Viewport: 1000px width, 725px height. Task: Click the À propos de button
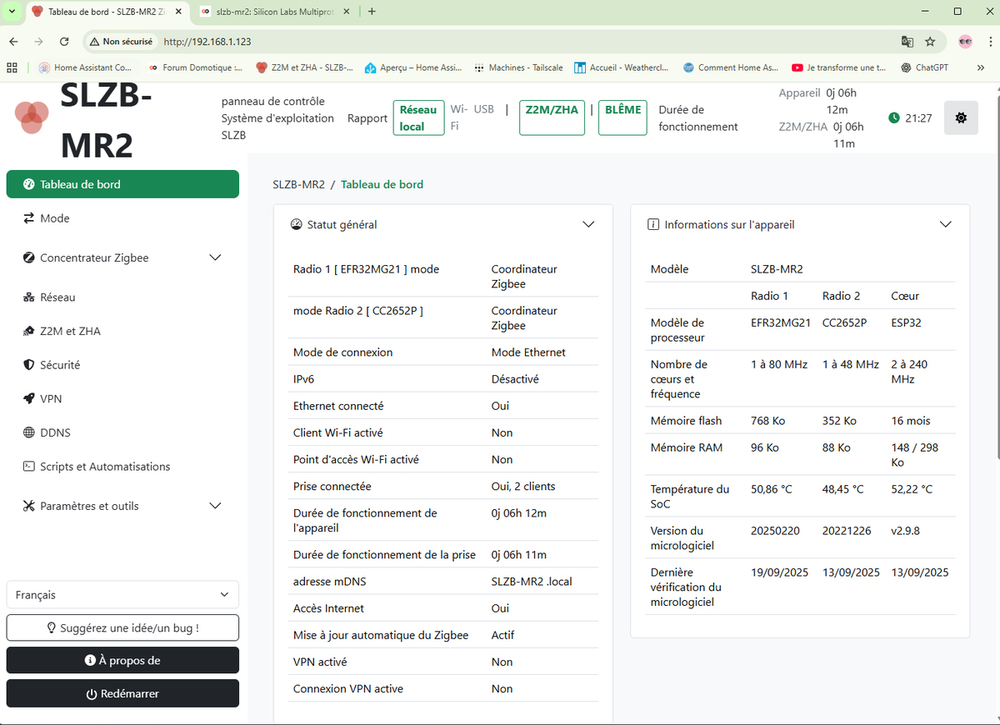coord(122,661)
